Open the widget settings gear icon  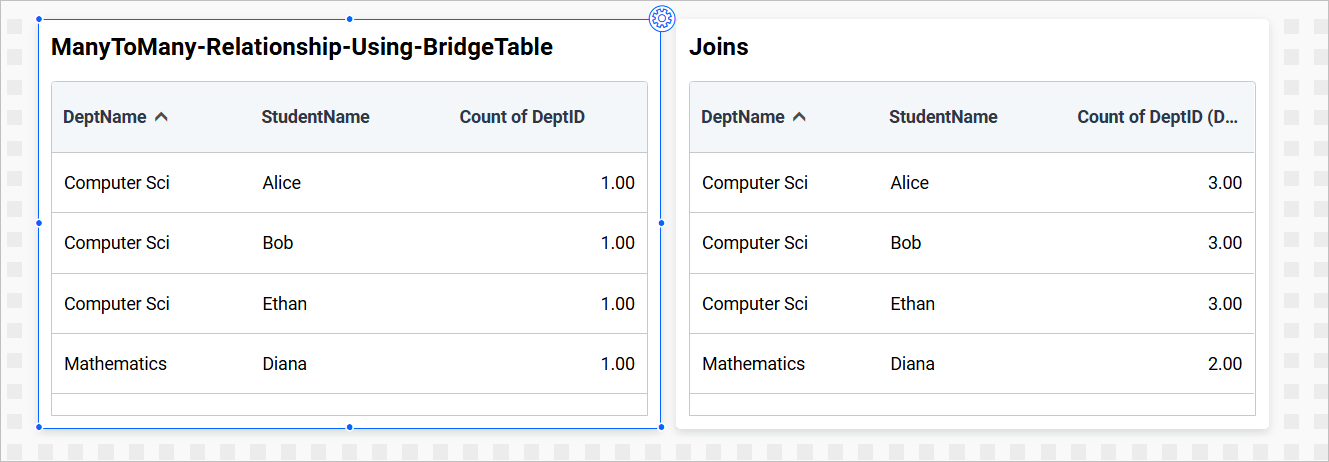click(662, 18)
